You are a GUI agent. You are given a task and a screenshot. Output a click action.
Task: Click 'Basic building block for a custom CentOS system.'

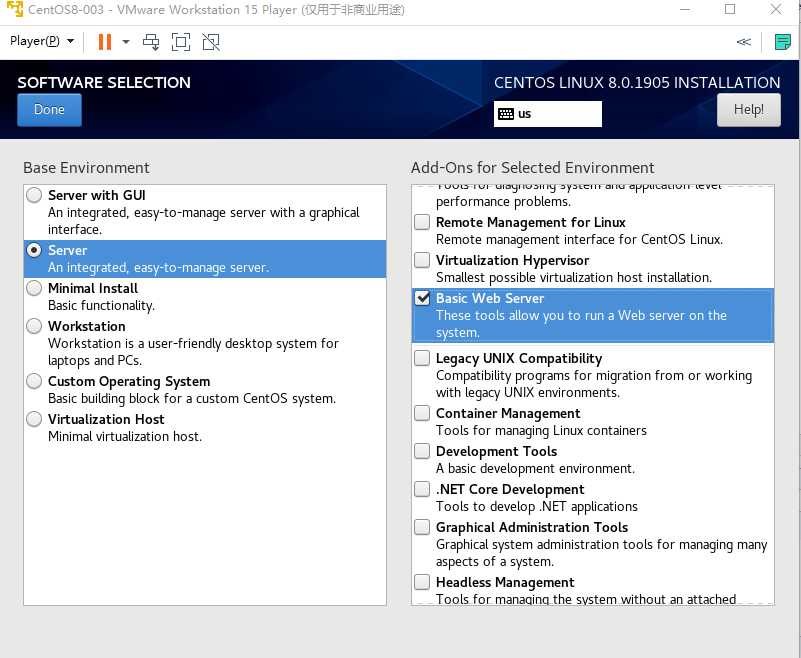click(x=192, y=398)
